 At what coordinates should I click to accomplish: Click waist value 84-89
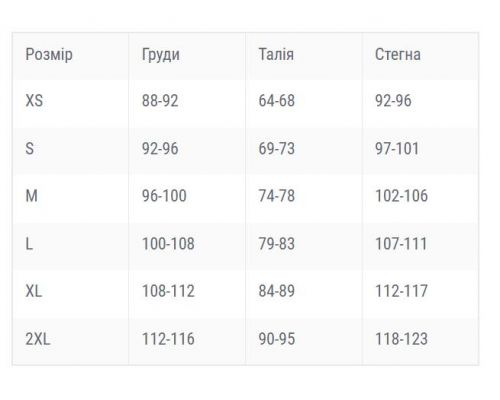pyautogui.click(x=277, y=291)
